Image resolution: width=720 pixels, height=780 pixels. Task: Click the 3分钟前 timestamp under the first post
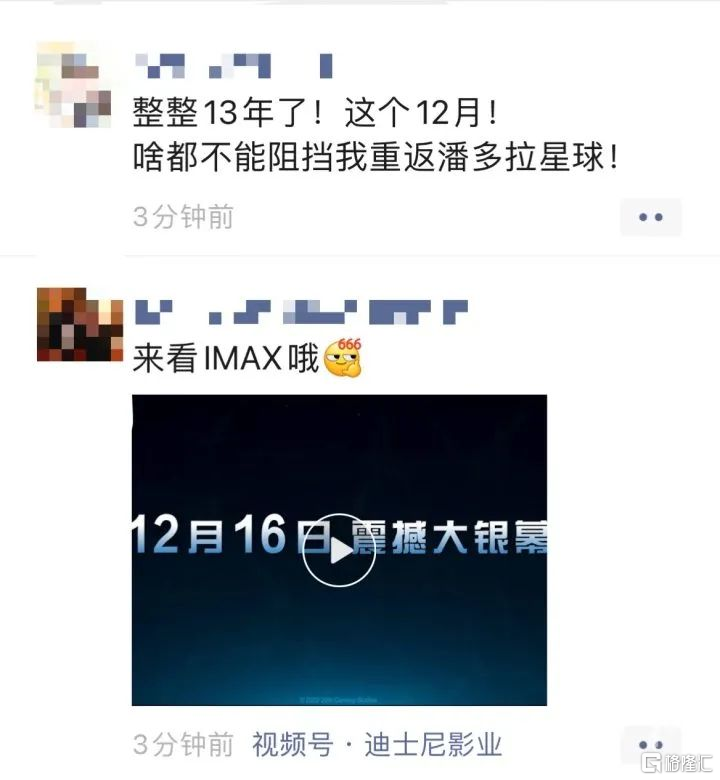(x=183, y=217)
